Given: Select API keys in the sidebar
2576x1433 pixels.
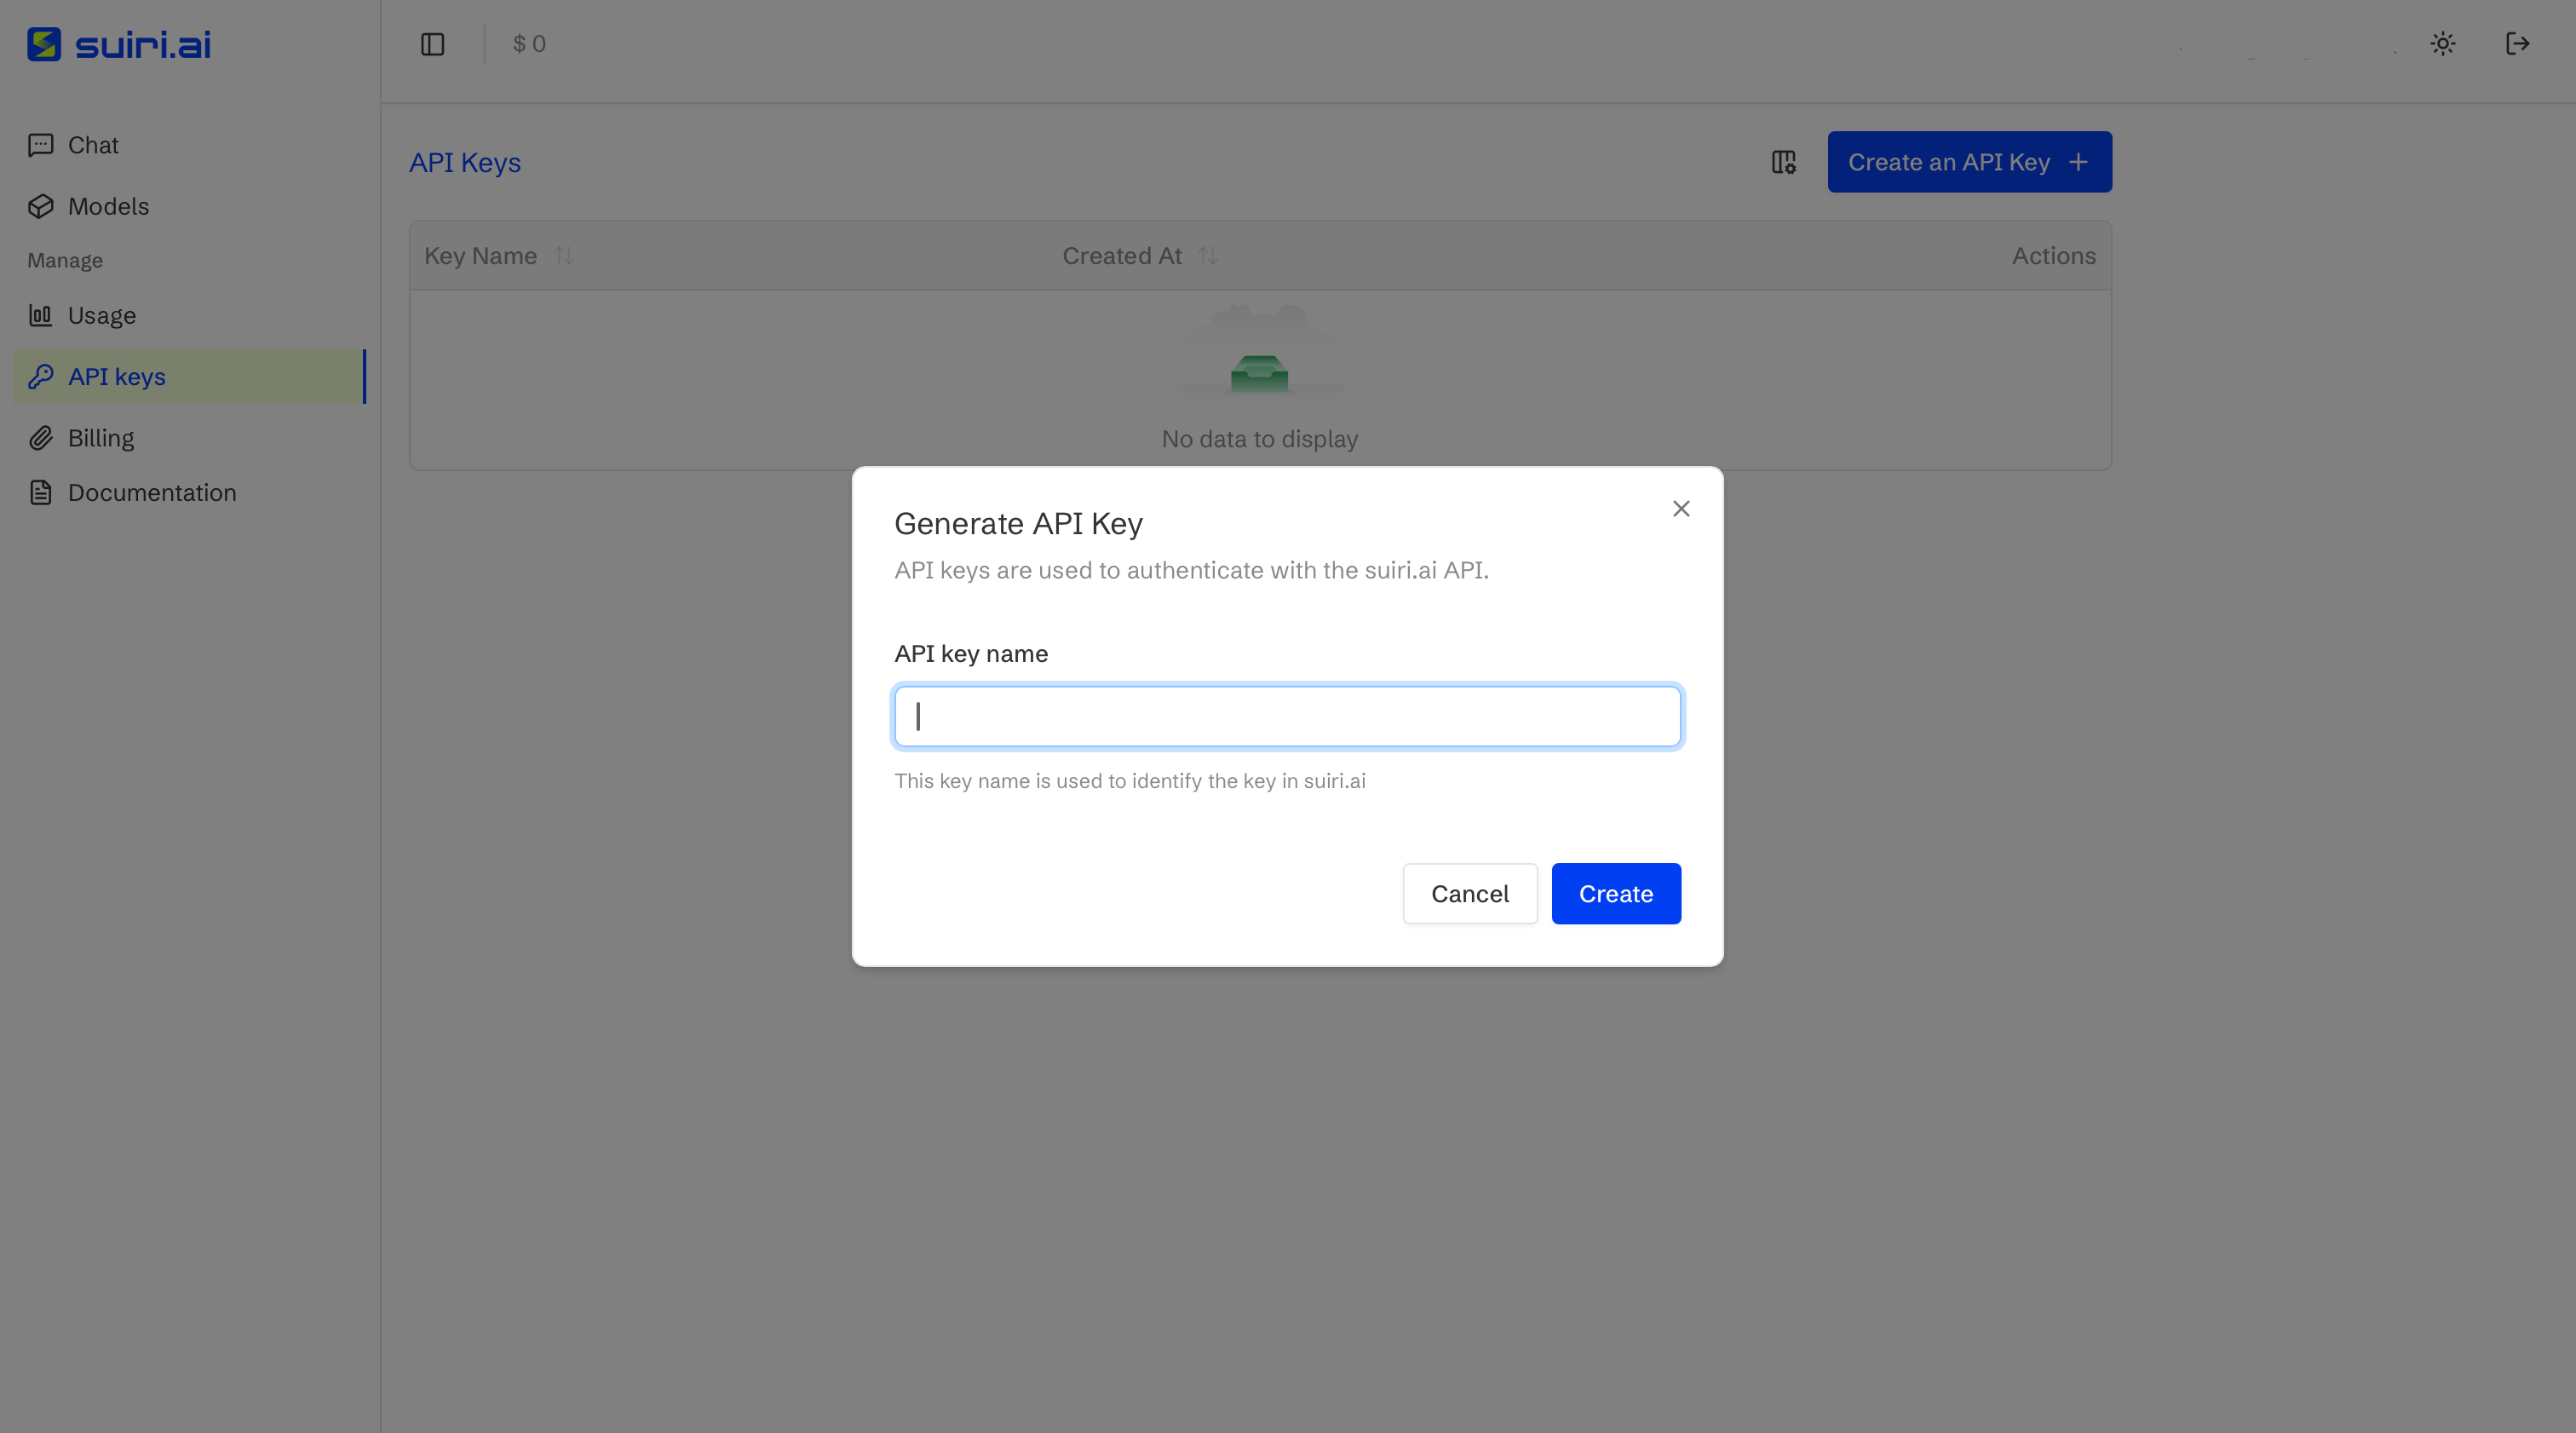Looking at the screenshot, I should click(x=190, y=377).
